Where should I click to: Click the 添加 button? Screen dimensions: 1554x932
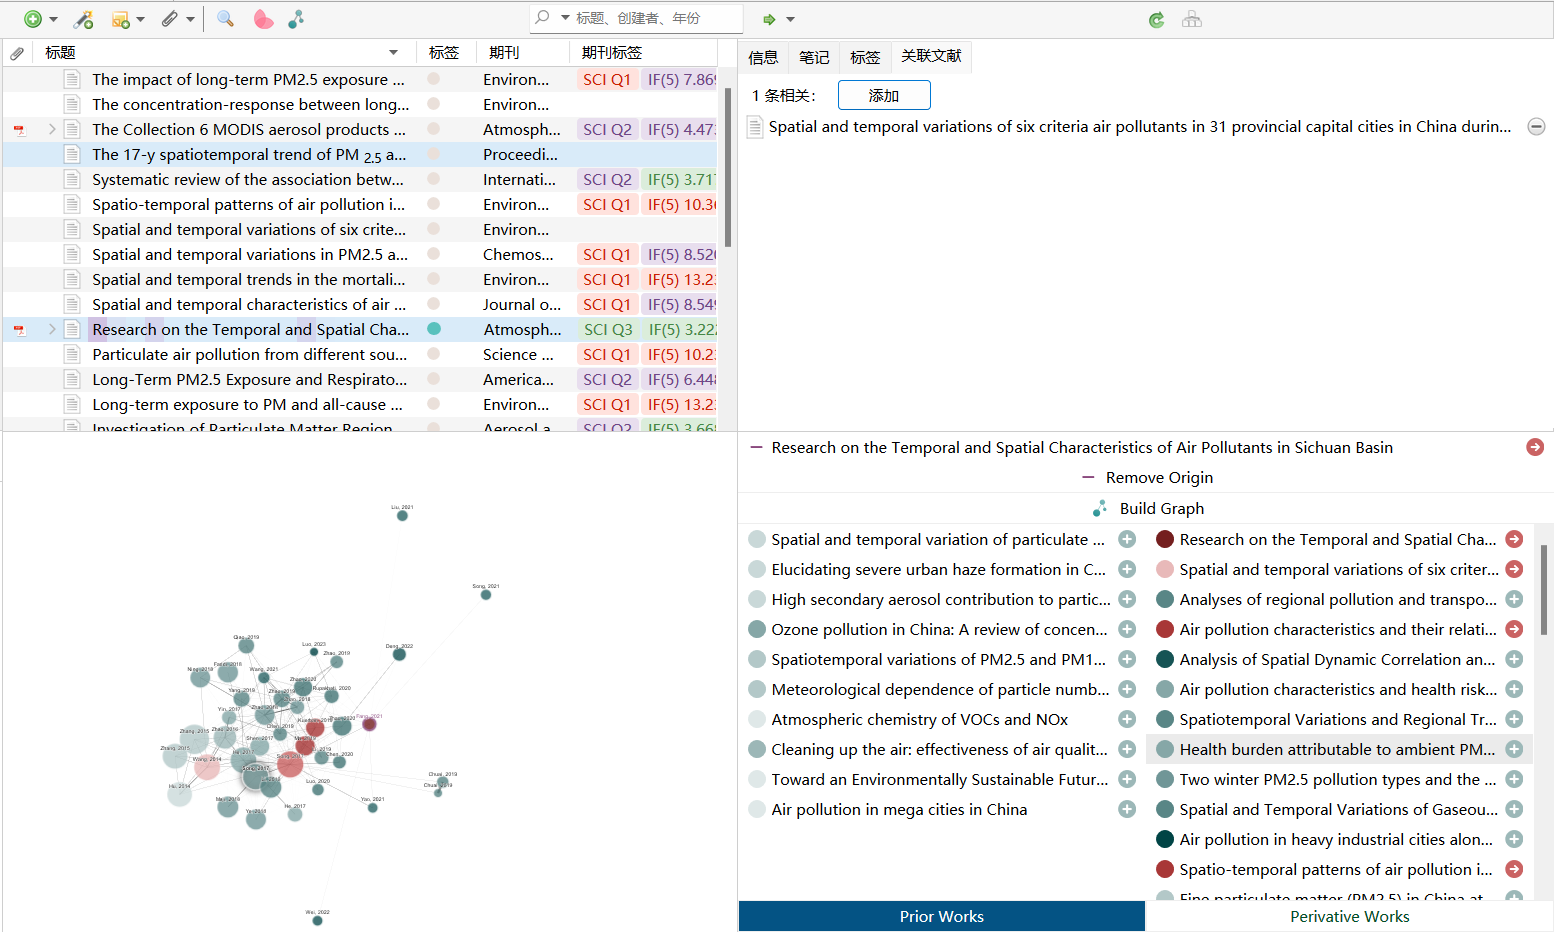(x=884, y=95)
